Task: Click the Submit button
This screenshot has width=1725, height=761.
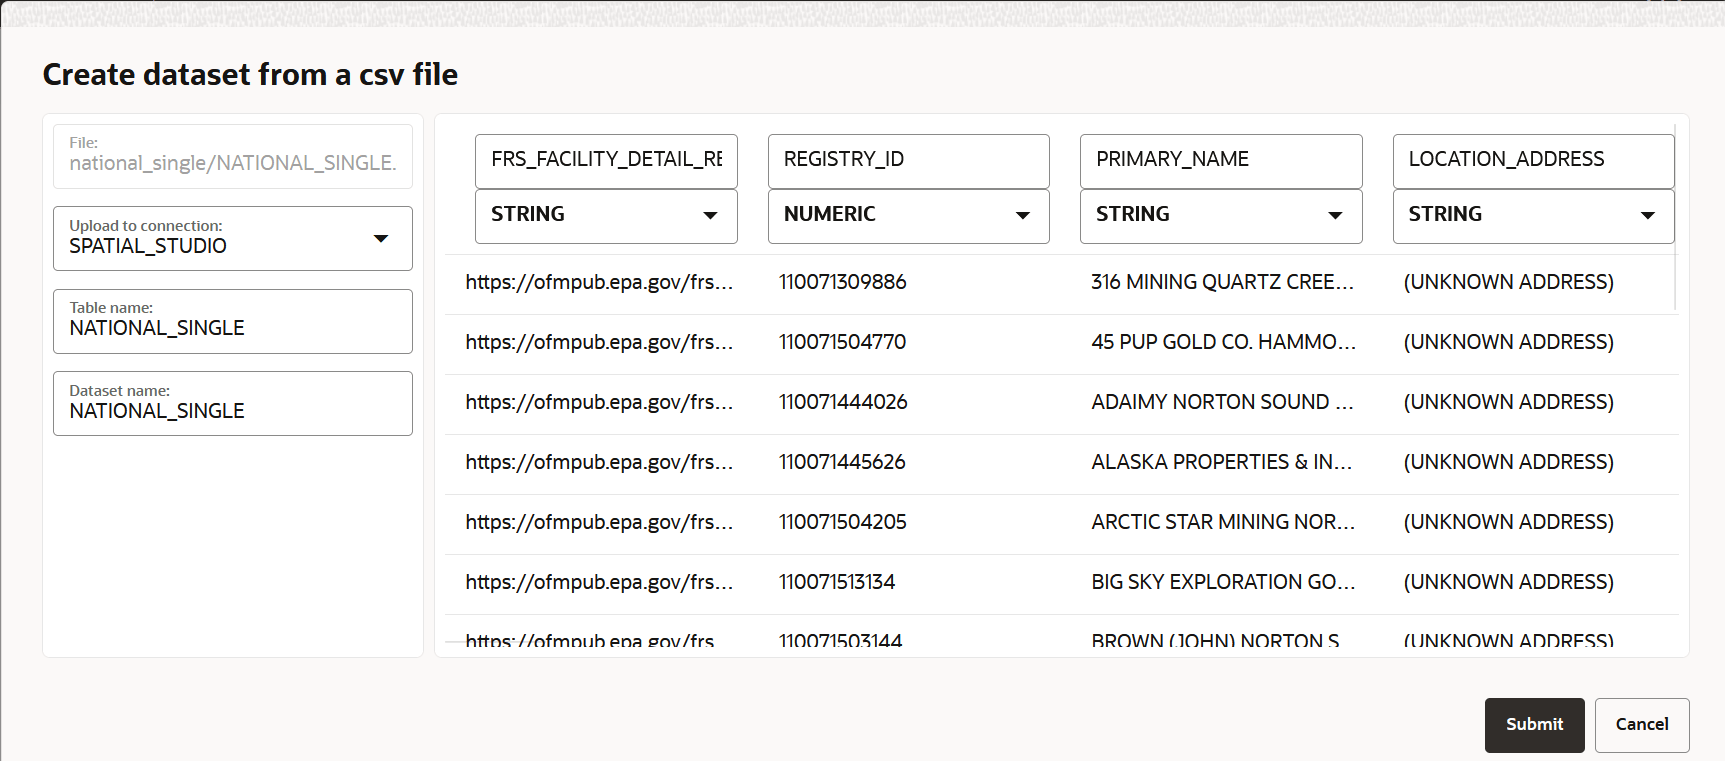Action: point(1534,725)
